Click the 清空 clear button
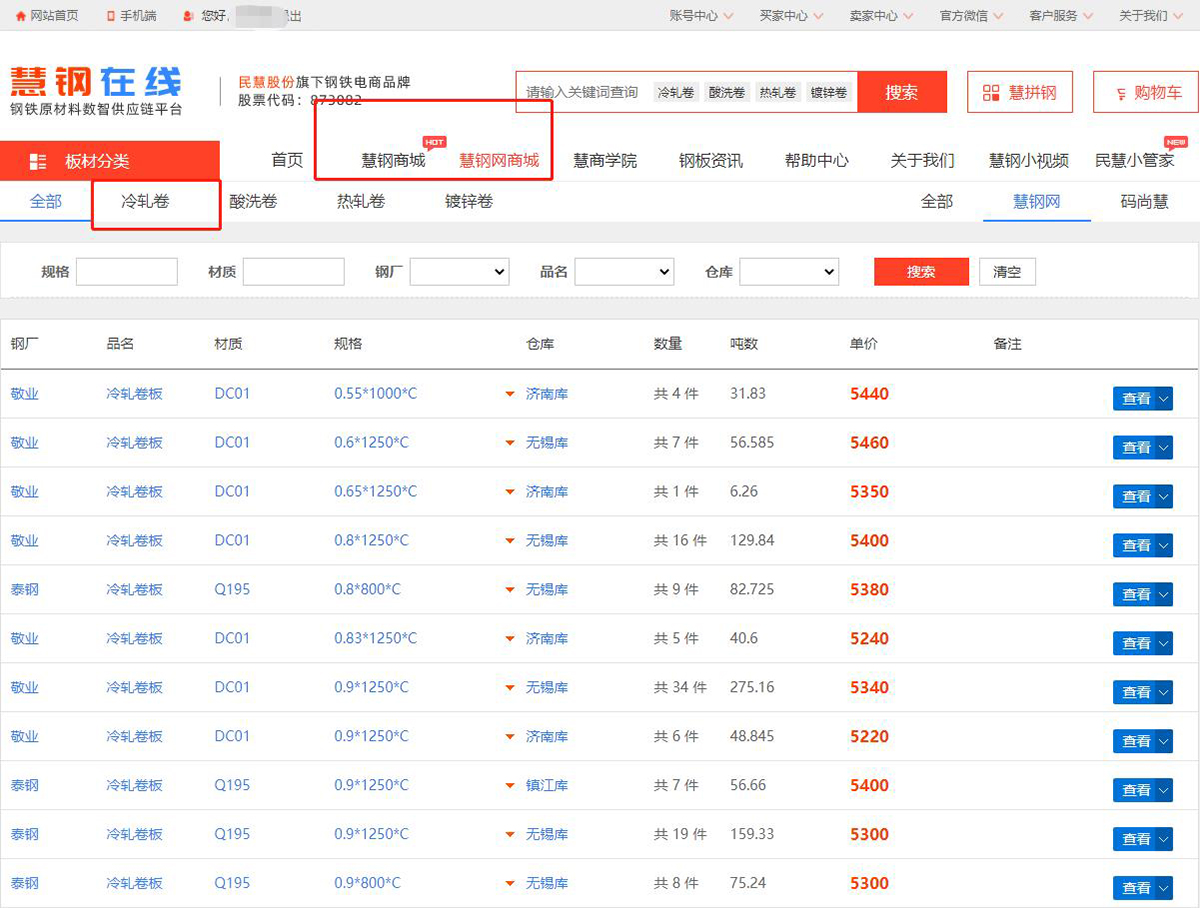This screenshot has height=908, width=1200. click(x=1007, y=272)
